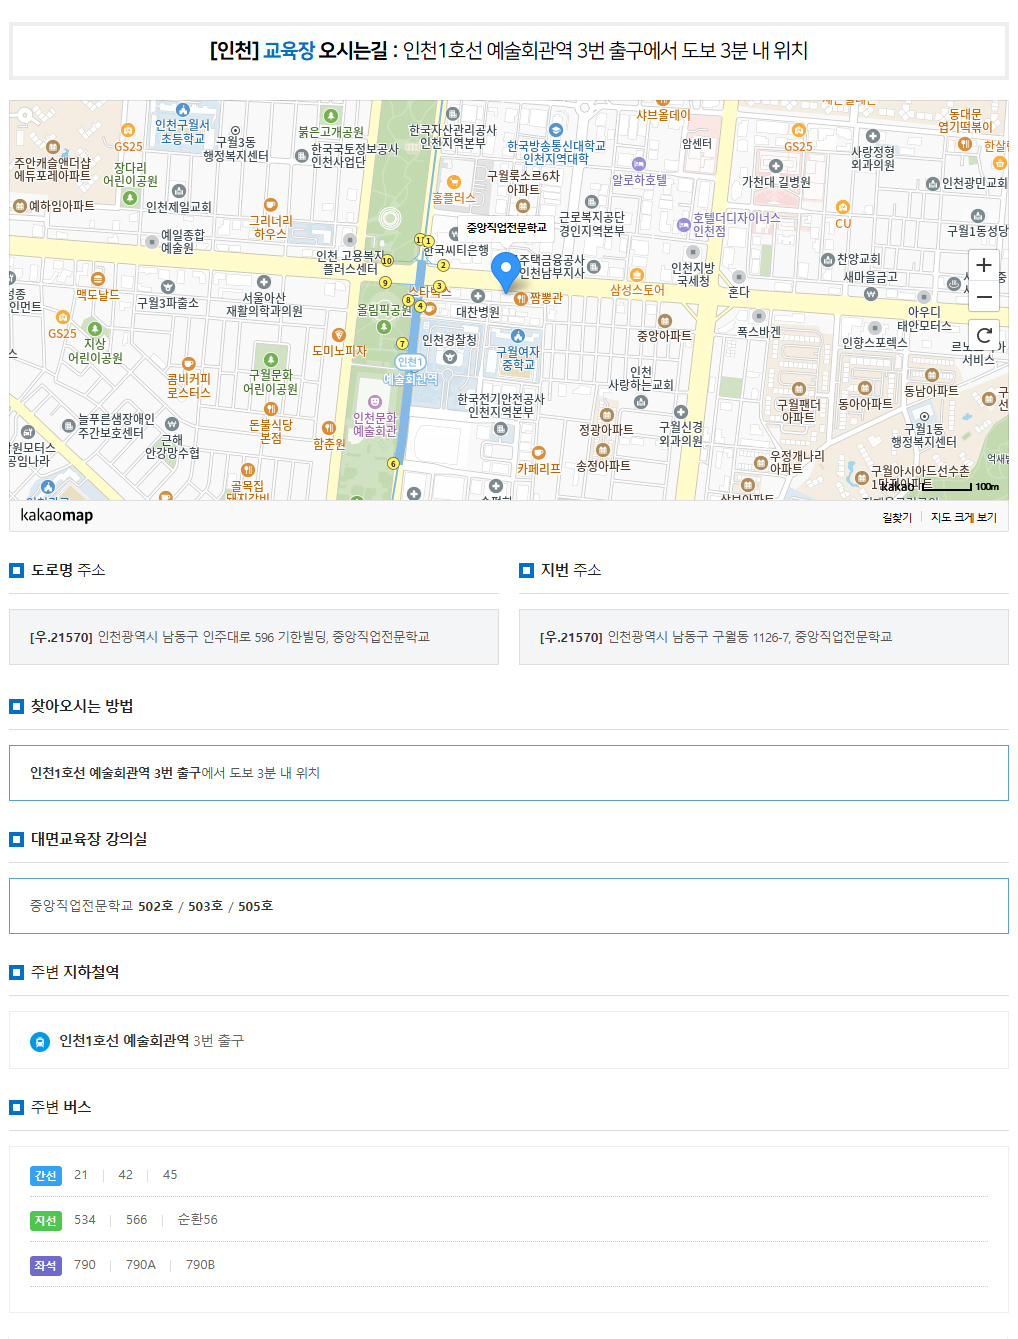Click the subway icon beside 예술회관역 3번 출구
This screenshot has height=1339, width=1018.
pyautogui.click(x=39, y=1041)
